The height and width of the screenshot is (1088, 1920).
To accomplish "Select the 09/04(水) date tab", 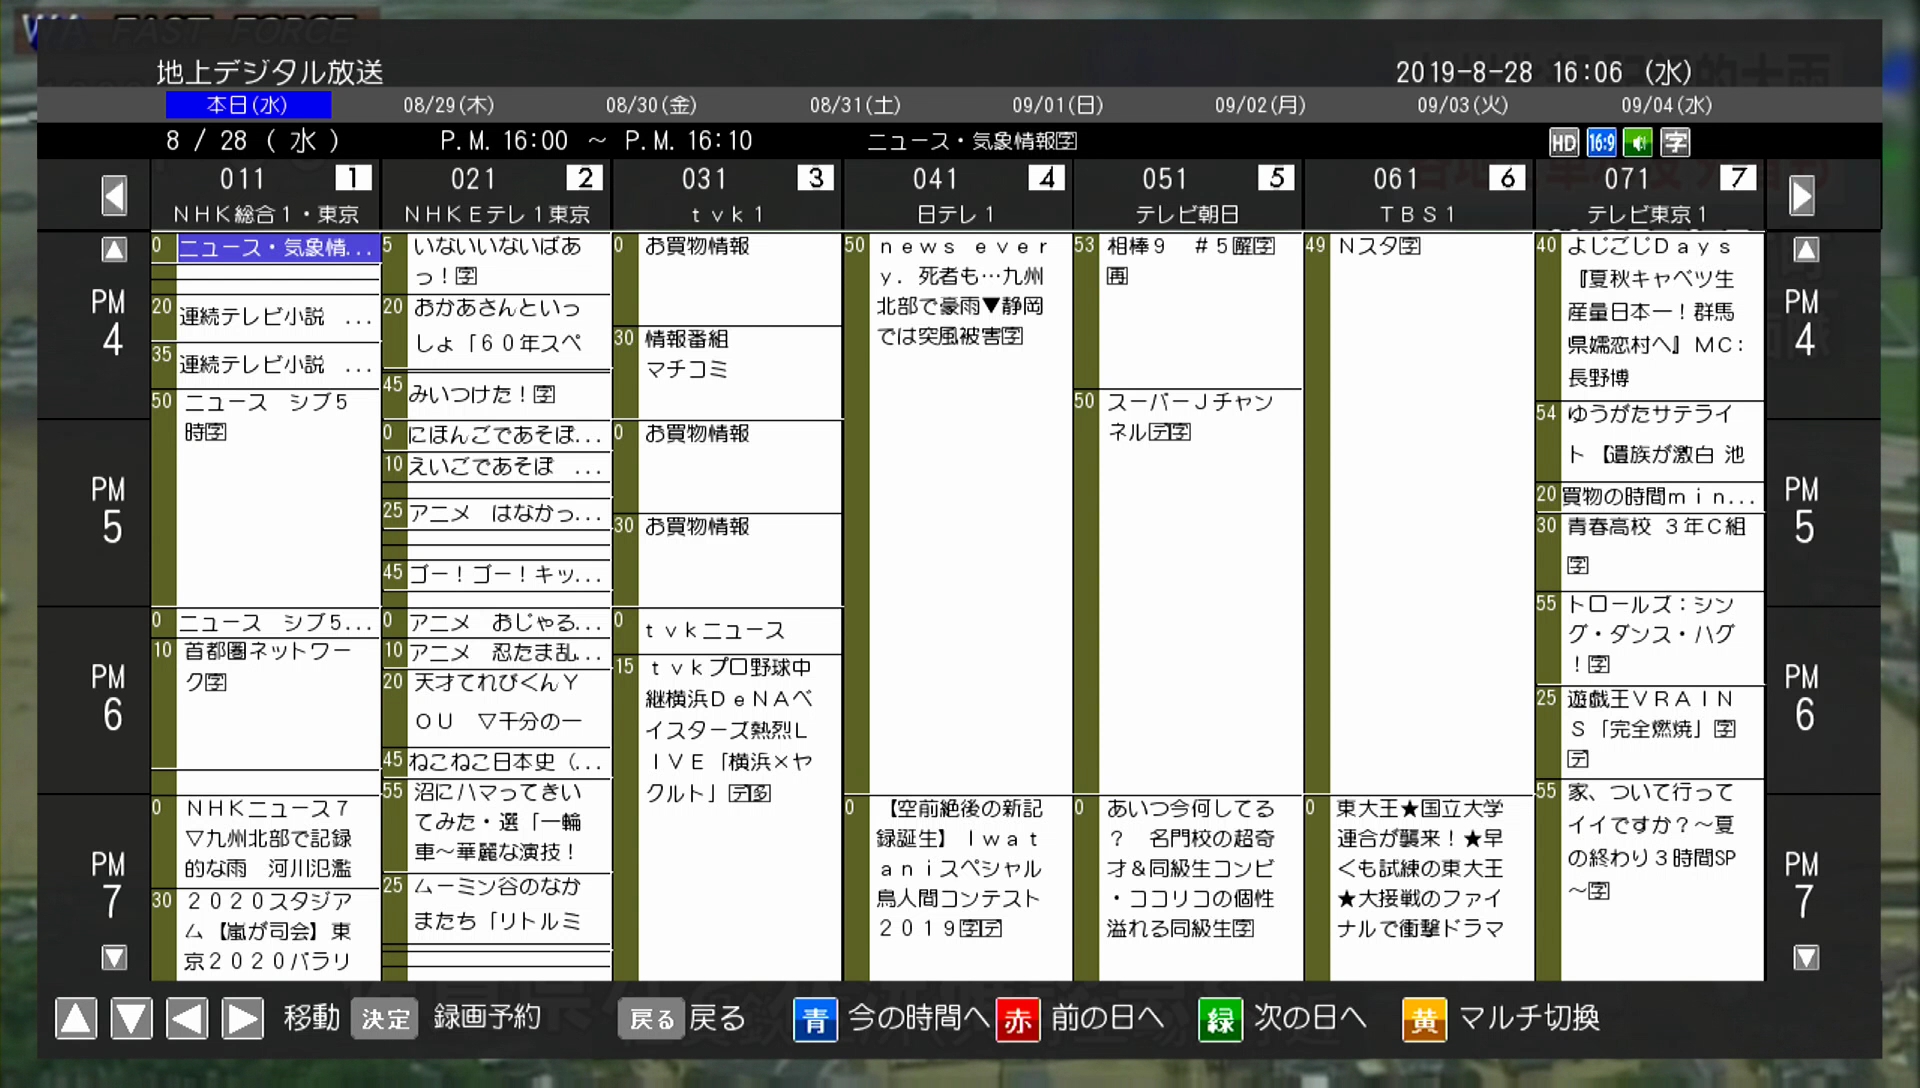I will coord(1667,105).
